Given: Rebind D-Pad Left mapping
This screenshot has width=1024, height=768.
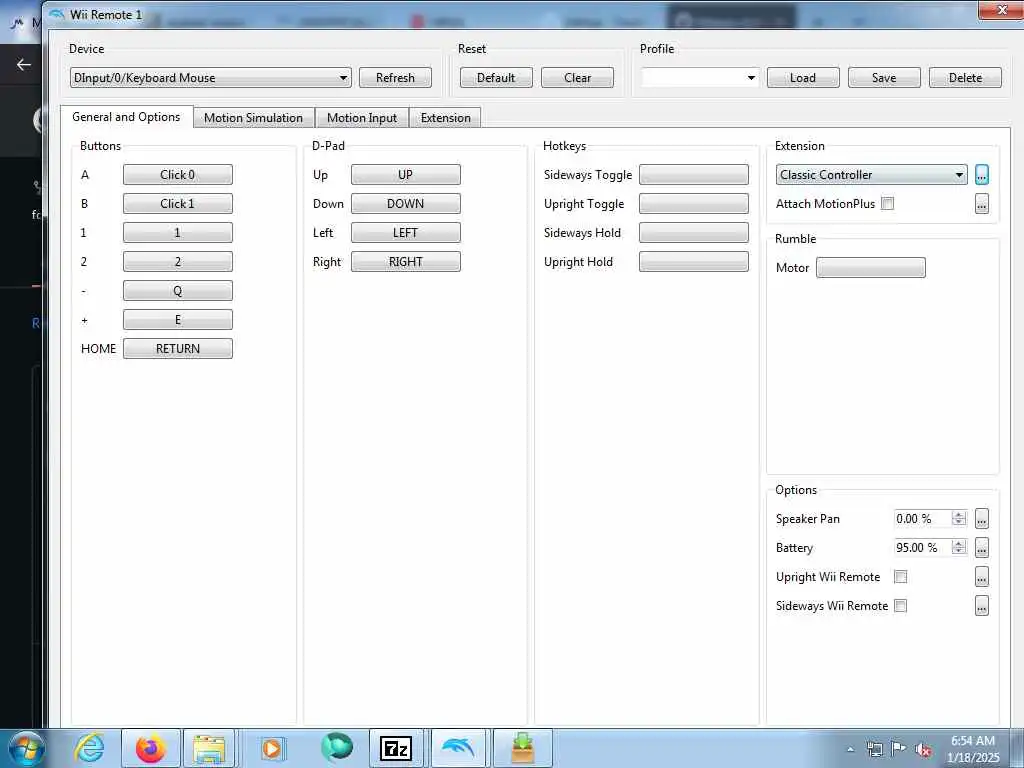Looking at the screenshot, I should click(x=406, y=232).
